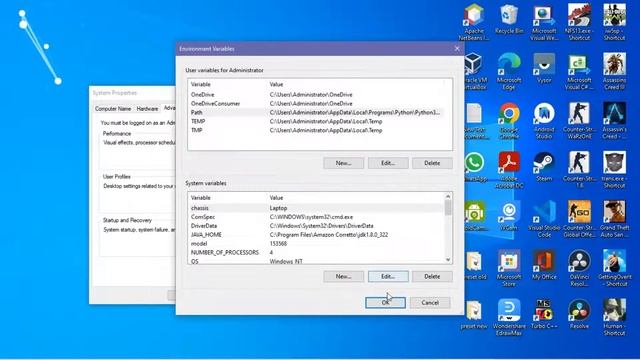Screen dimensions: 640x360
Task: Click New under System variables
Action: point(343,276)
